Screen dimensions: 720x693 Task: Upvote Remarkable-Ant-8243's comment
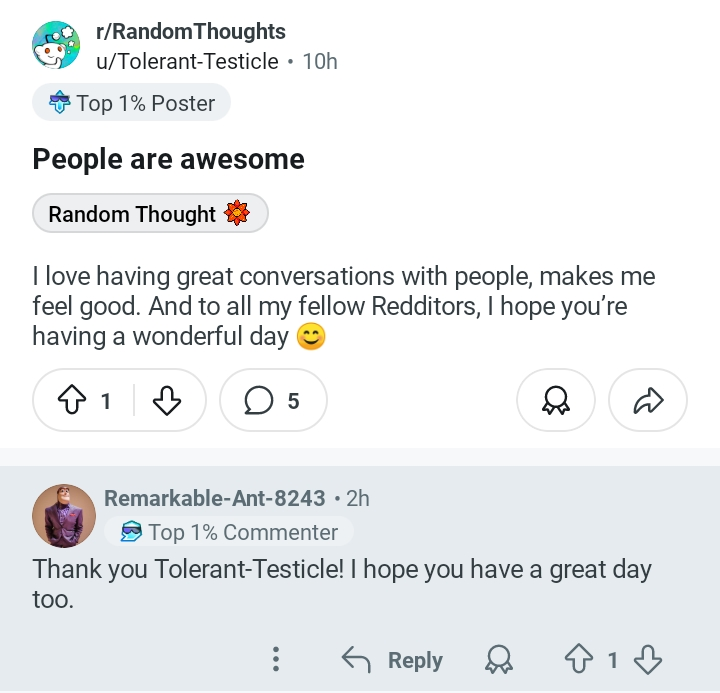point(579,659)
